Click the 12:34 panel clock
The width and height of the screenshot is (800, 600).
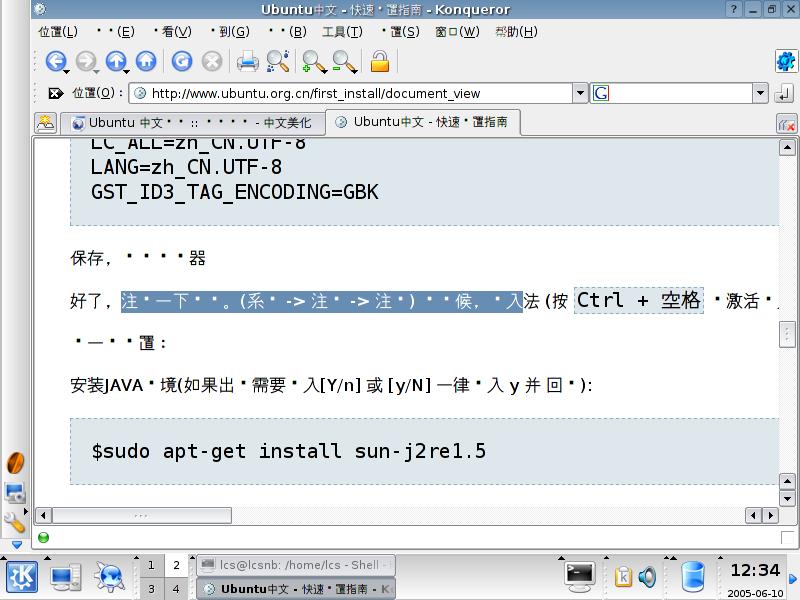pyautogui.click(x=755, y=570)
